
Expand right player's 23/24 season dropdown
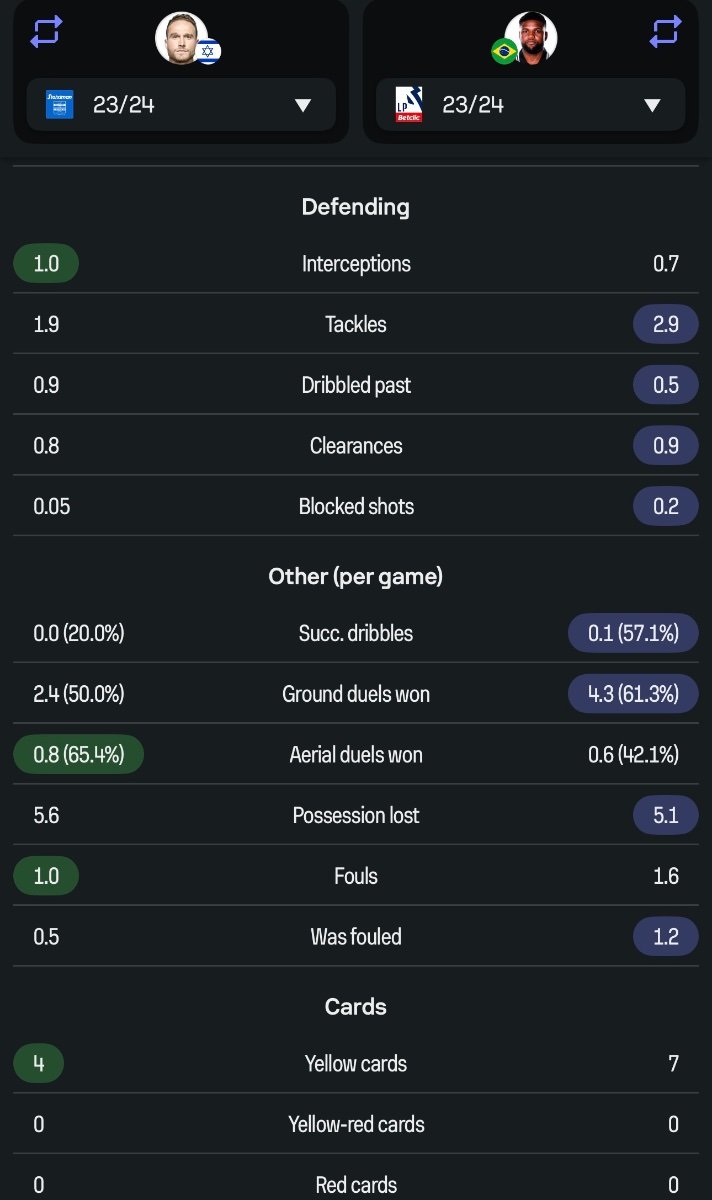pos(531,104)
